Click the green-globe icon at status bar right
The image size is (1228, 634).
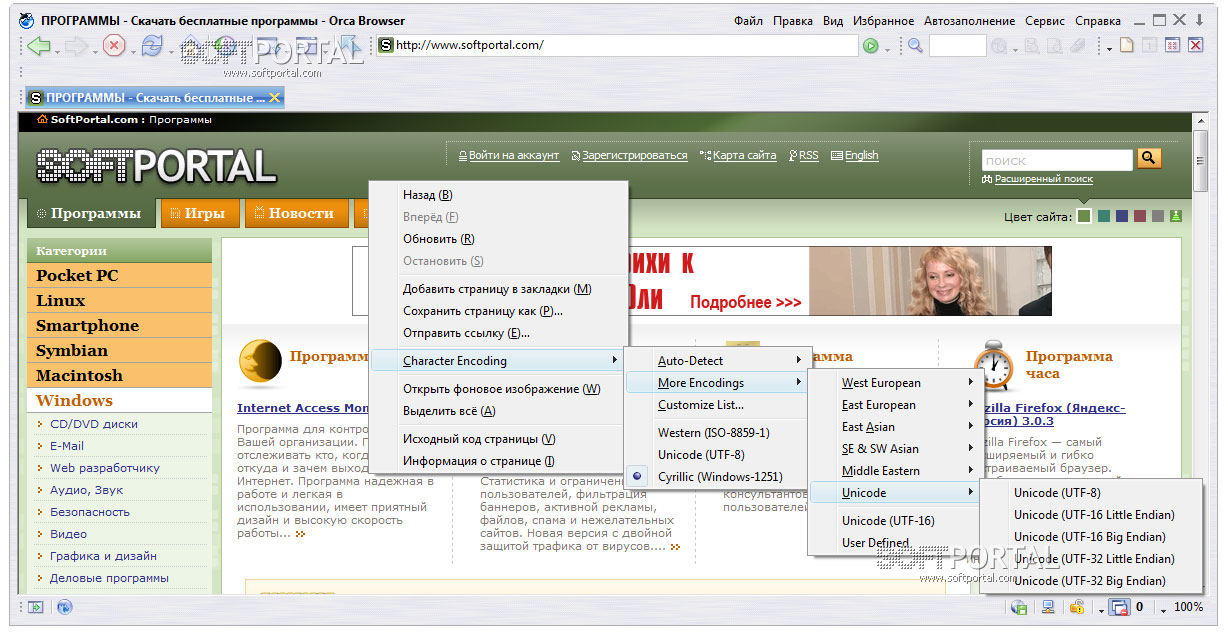coord(1020,606)
